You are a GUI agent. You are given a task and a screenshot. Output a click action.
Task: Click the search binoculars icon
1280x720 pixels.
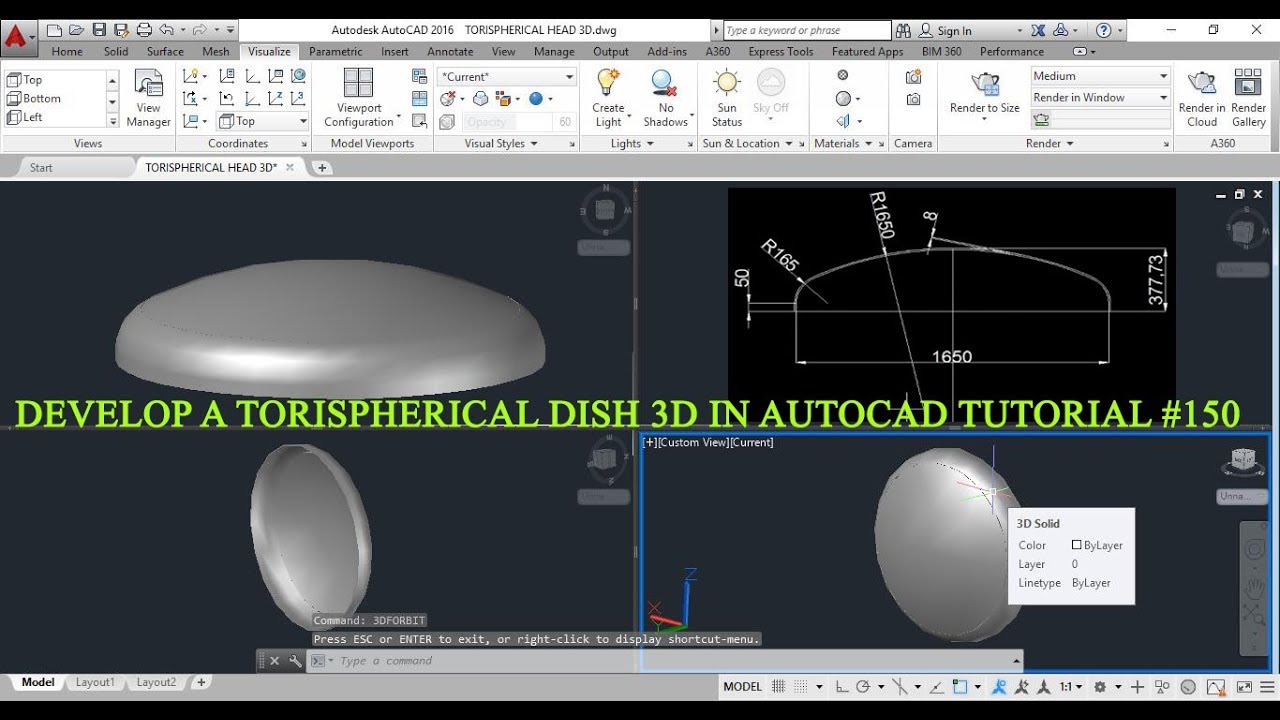903,31
